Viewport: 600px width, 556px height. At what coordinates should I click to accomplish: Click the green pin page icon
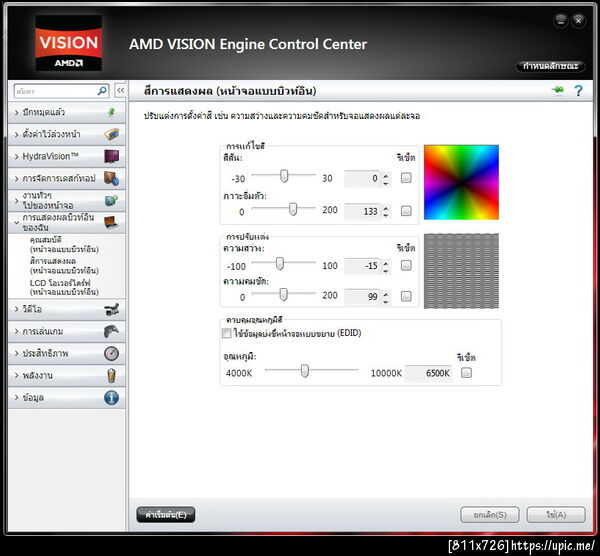(x=558, y=90)
